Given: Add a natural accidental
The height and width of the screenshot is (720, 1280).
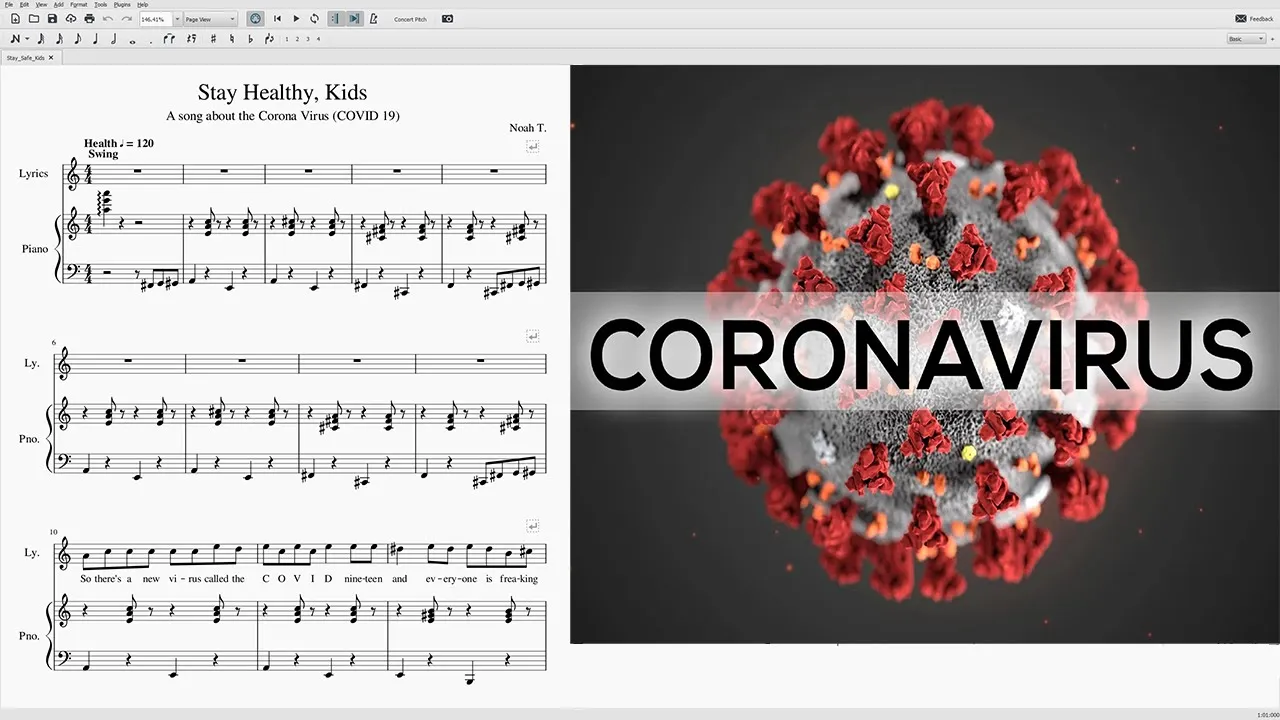Looking at the screenshot, I should point(232,39).
